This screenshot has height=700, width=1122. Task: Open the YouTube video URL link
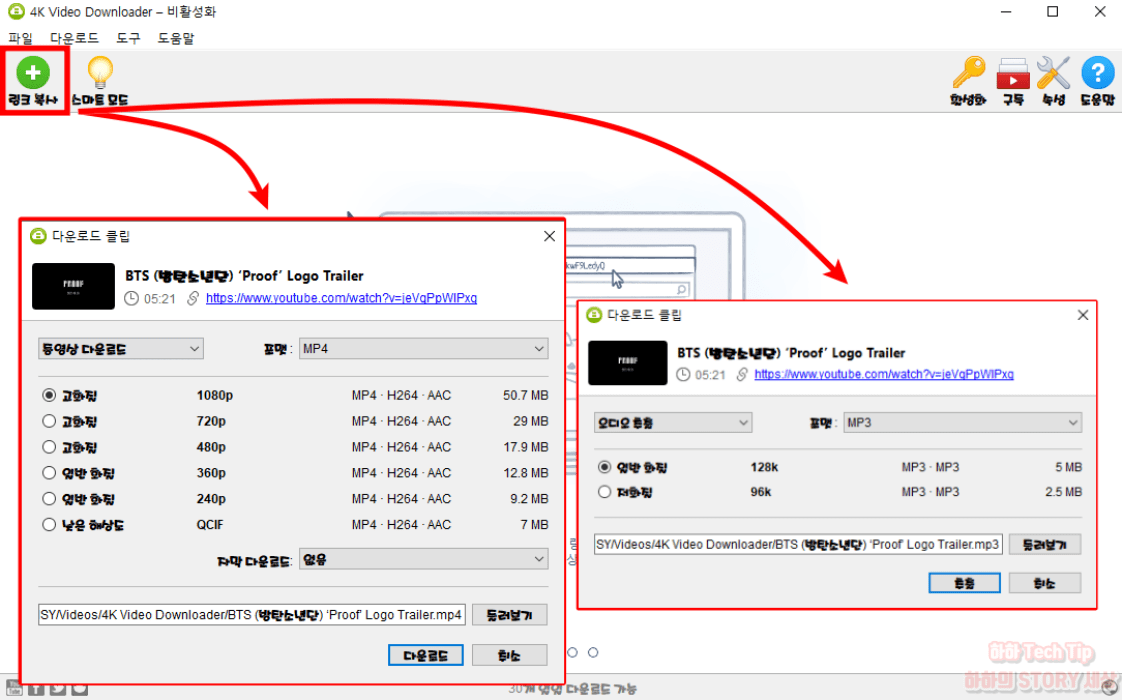click(x=341, y=297)
